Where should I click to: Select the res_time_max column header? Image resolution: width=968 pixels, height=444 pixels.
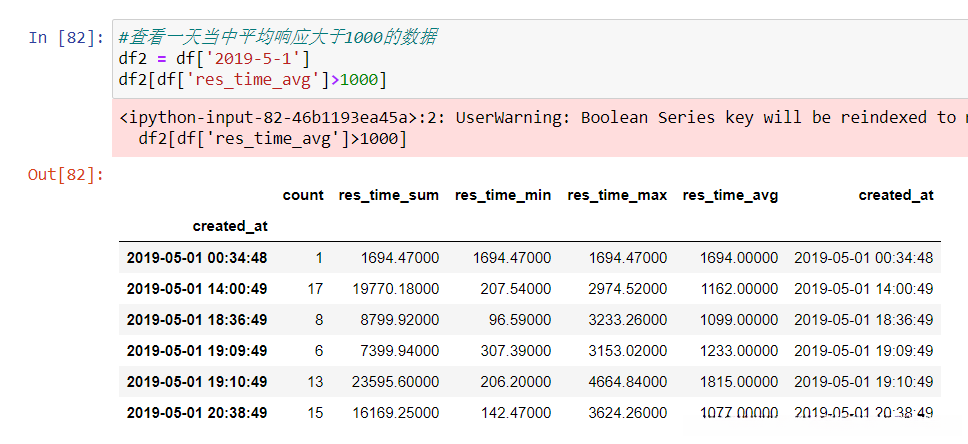[x=617, y=195]
